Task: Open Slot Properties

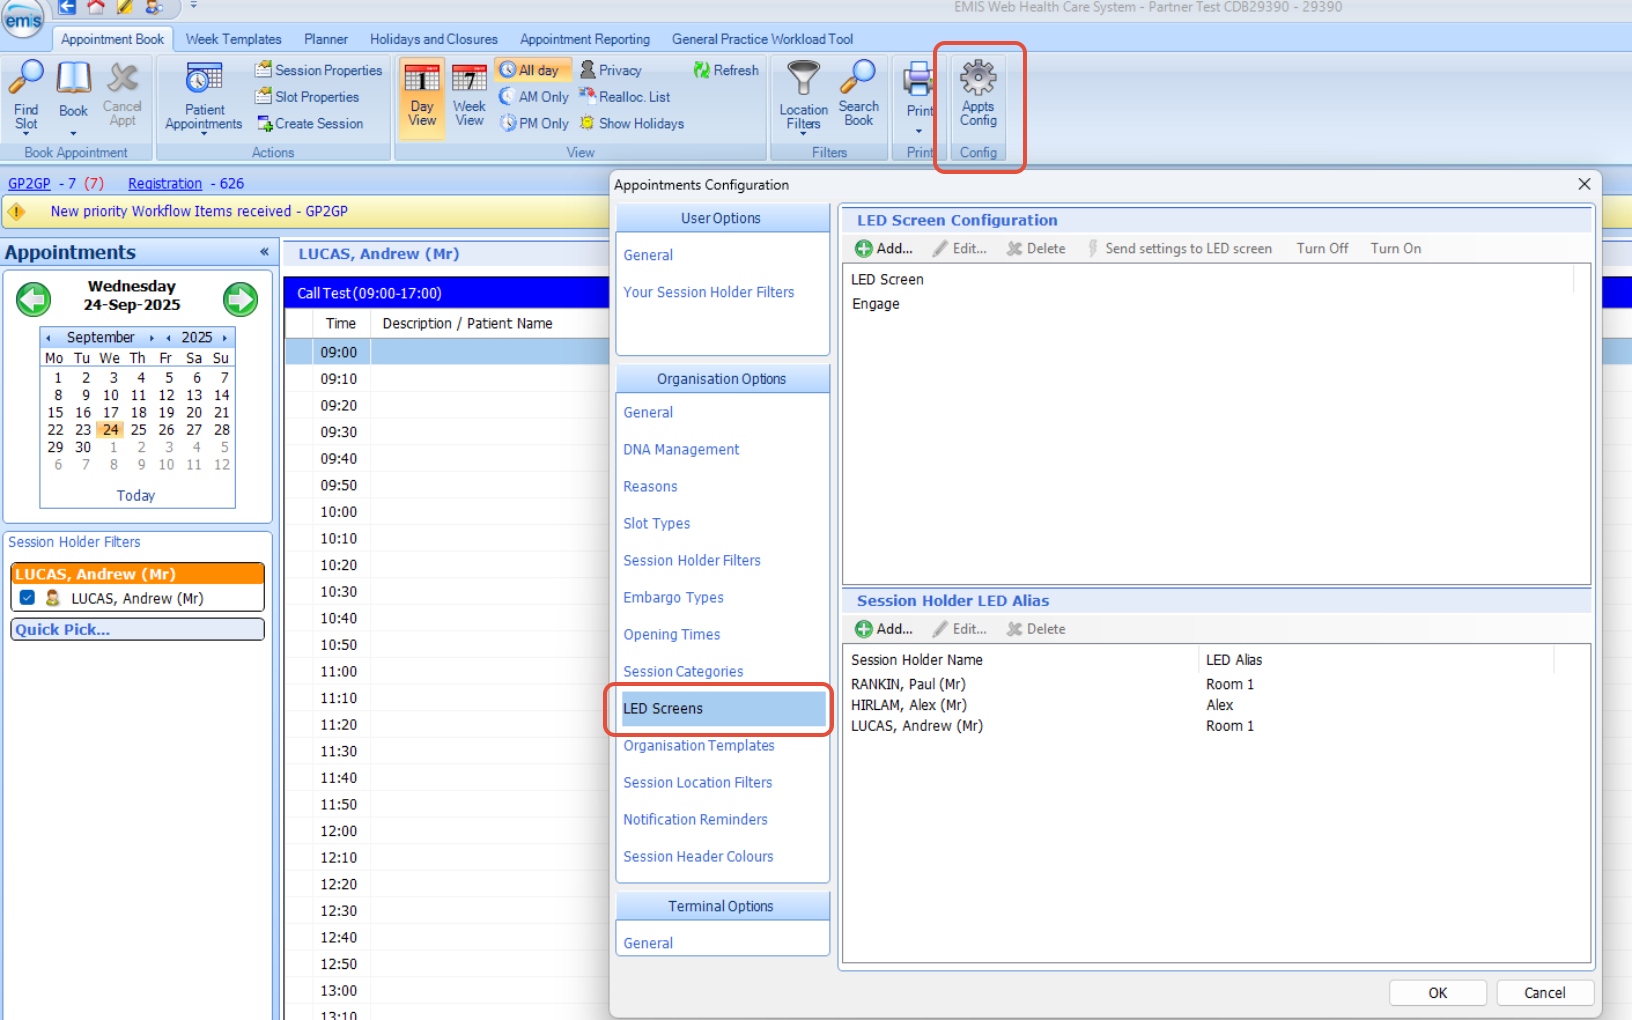Action: 307,97
